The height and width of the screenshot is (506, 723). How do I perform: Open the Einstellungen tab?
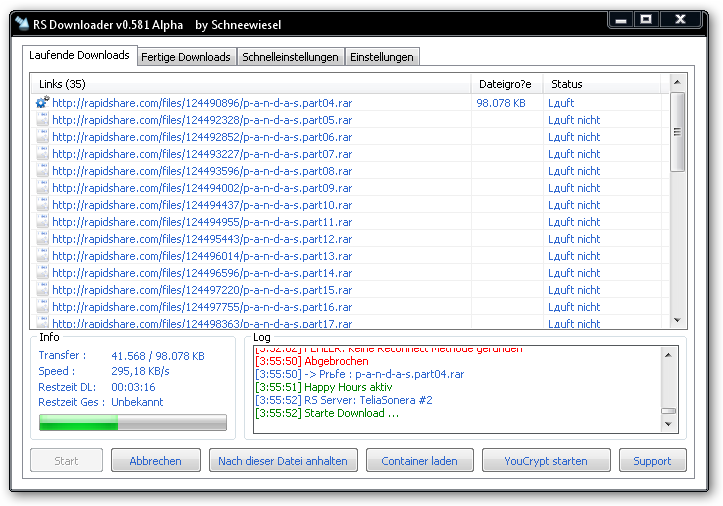coord(381,57)
